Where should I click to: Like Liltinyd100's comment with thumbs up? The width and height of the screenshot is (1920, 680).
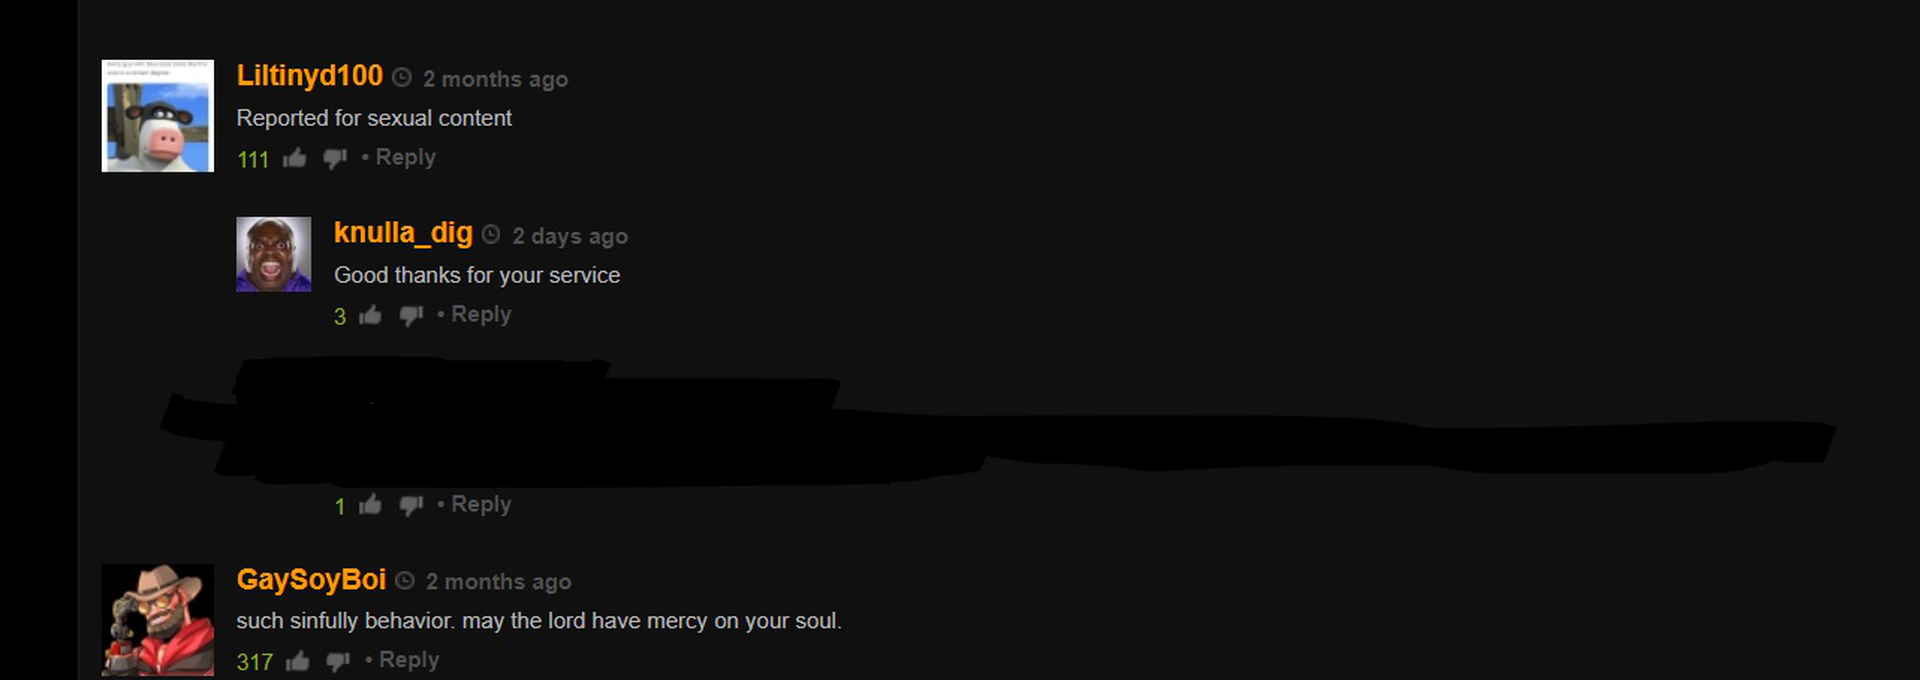click(294, 158)
